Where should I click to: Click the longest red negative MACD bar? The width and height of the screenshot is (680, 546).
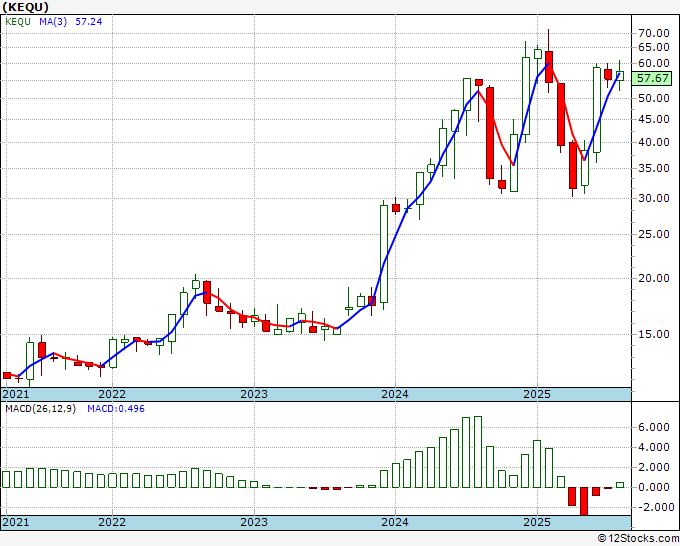(x=584, y=501)
